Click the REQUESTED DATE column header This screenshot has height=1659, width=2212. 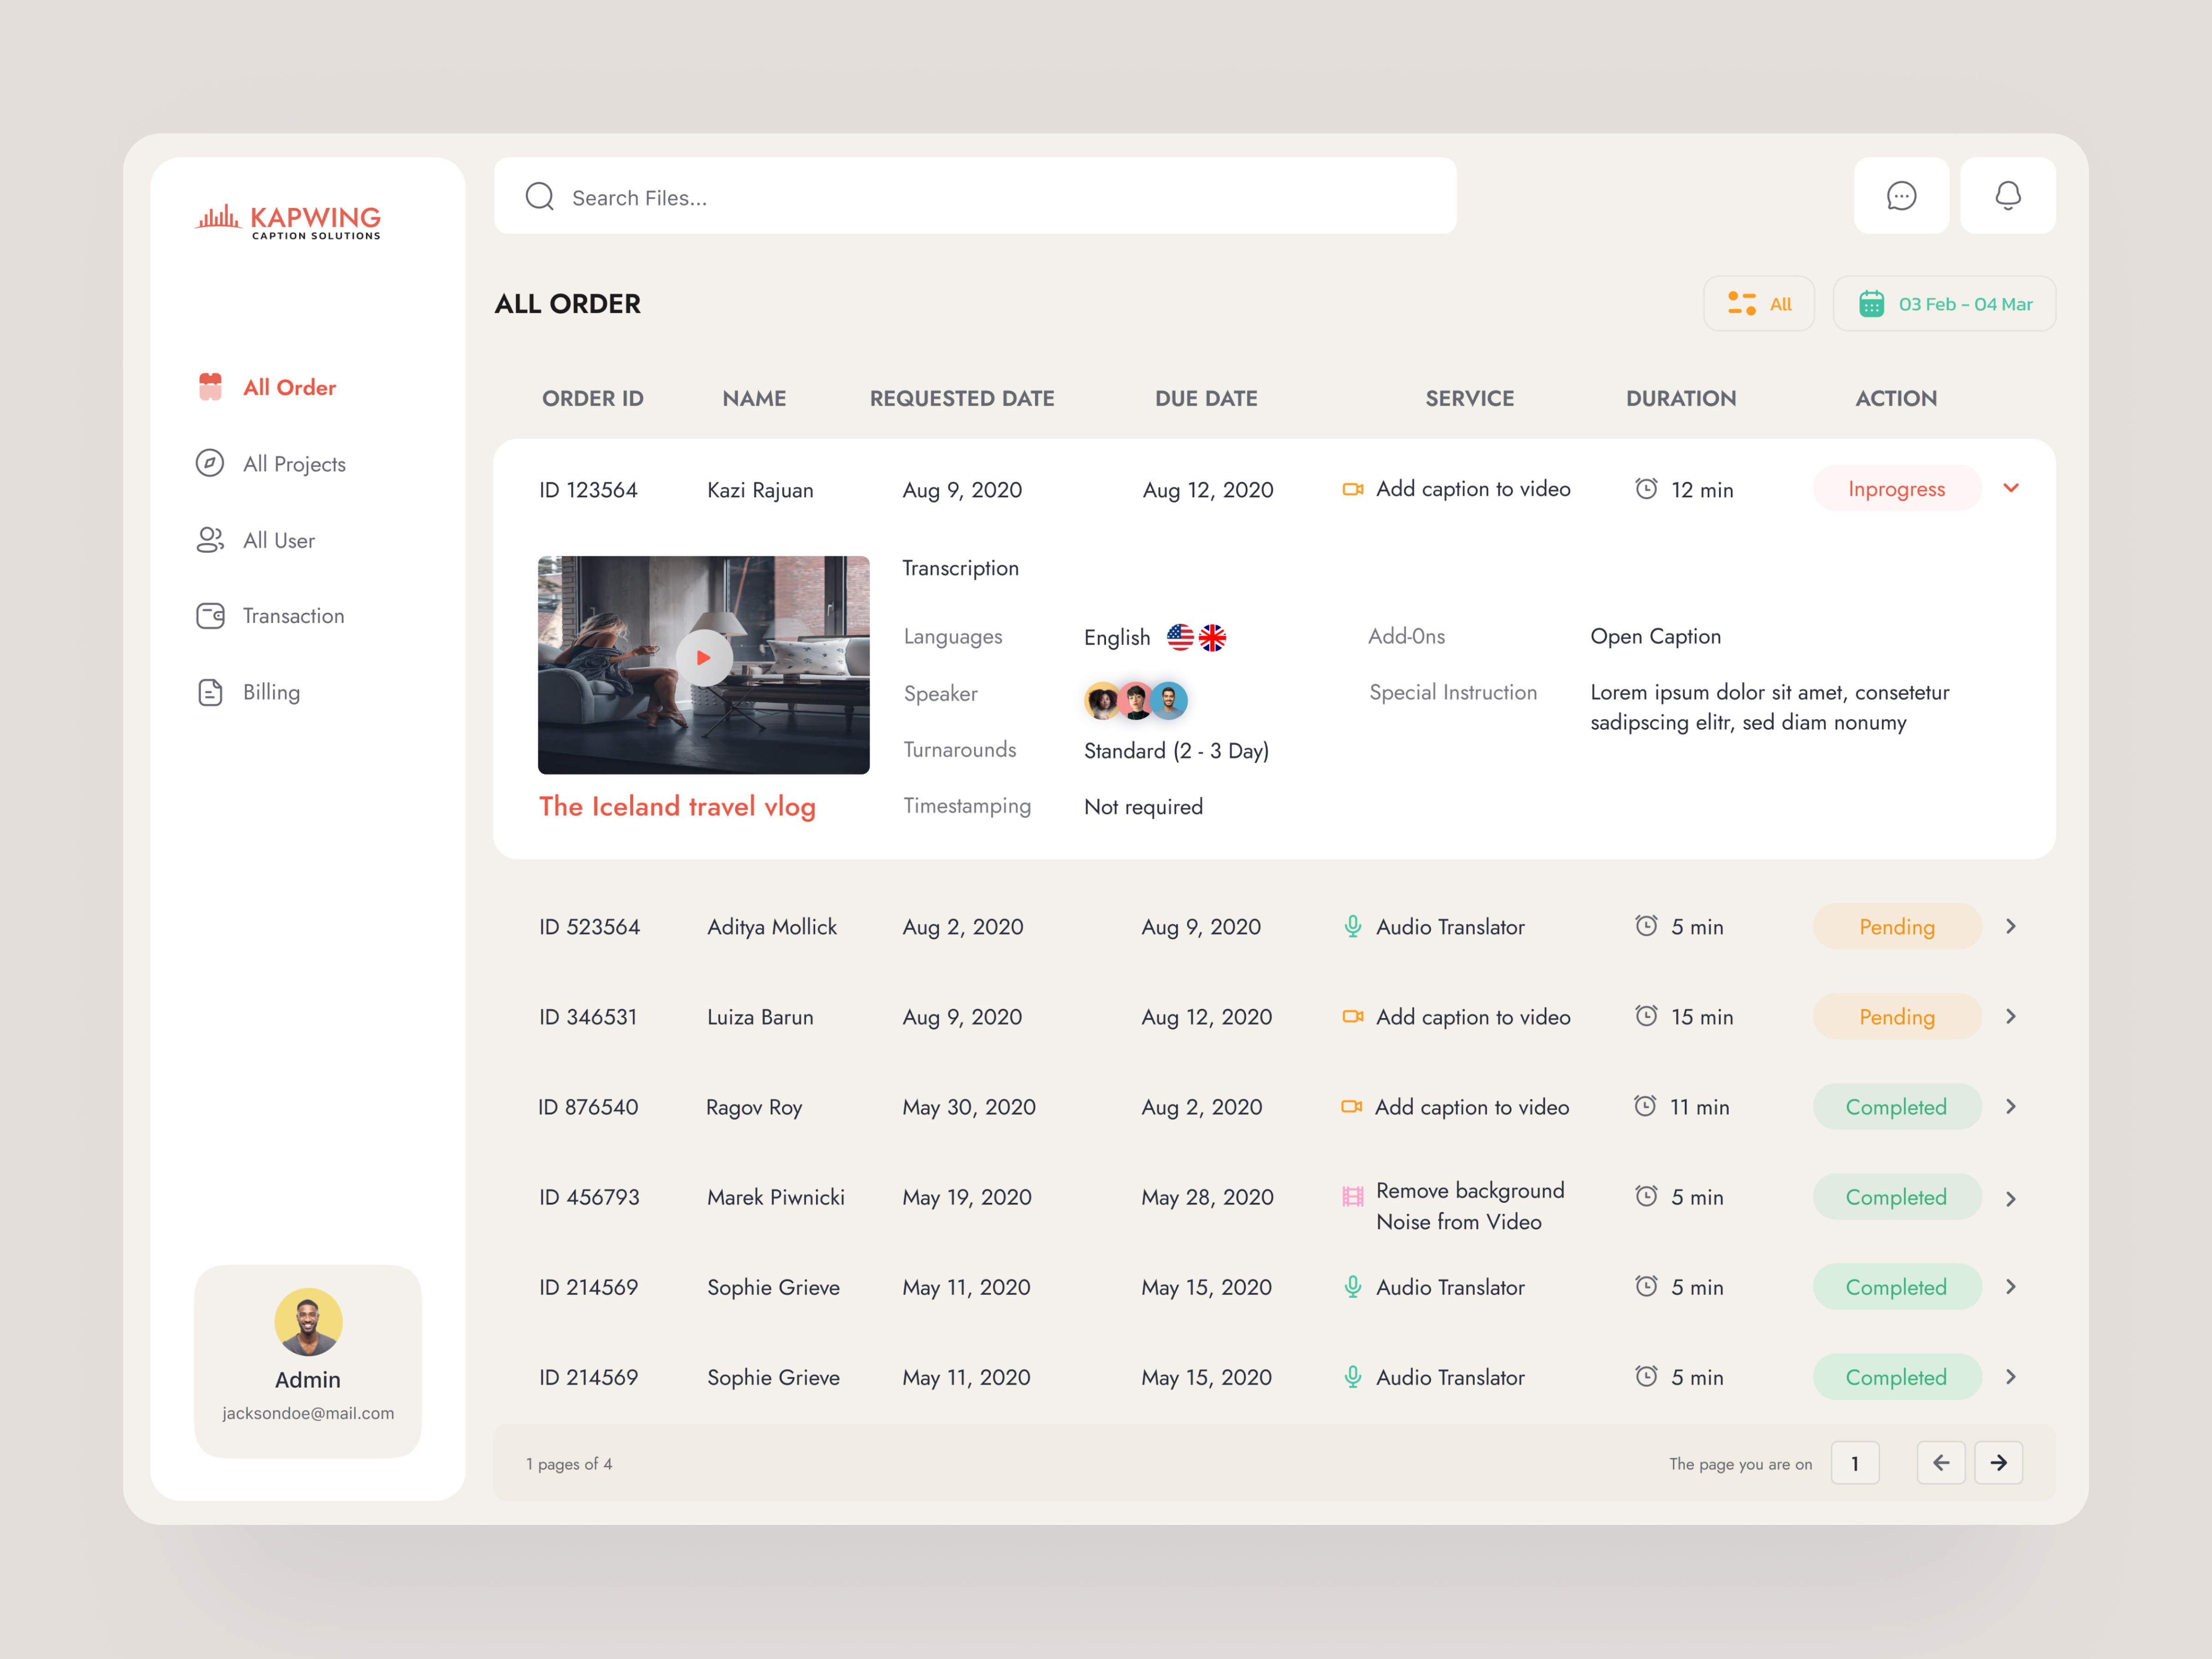coord(962,398)
